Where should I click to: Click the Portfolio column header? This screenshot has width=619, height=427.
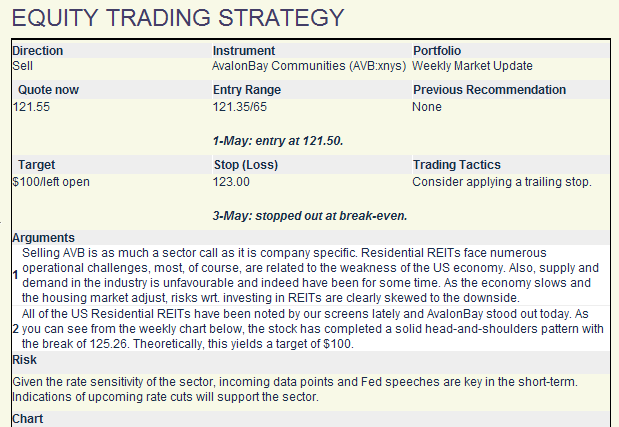click(x=439, y=51)
